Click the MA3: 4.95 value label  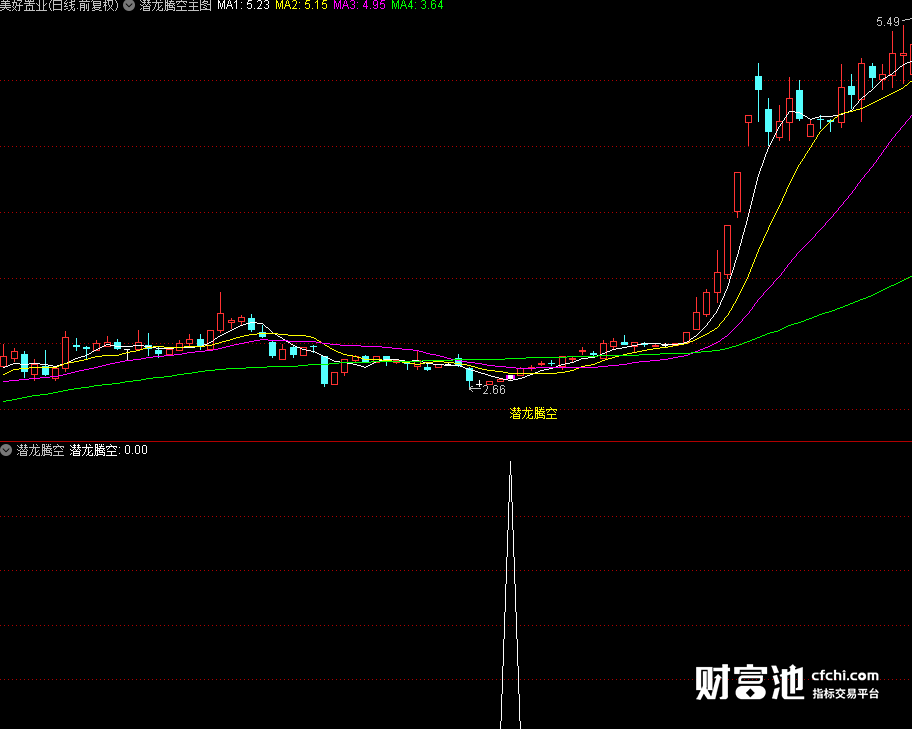pos(359,5)
